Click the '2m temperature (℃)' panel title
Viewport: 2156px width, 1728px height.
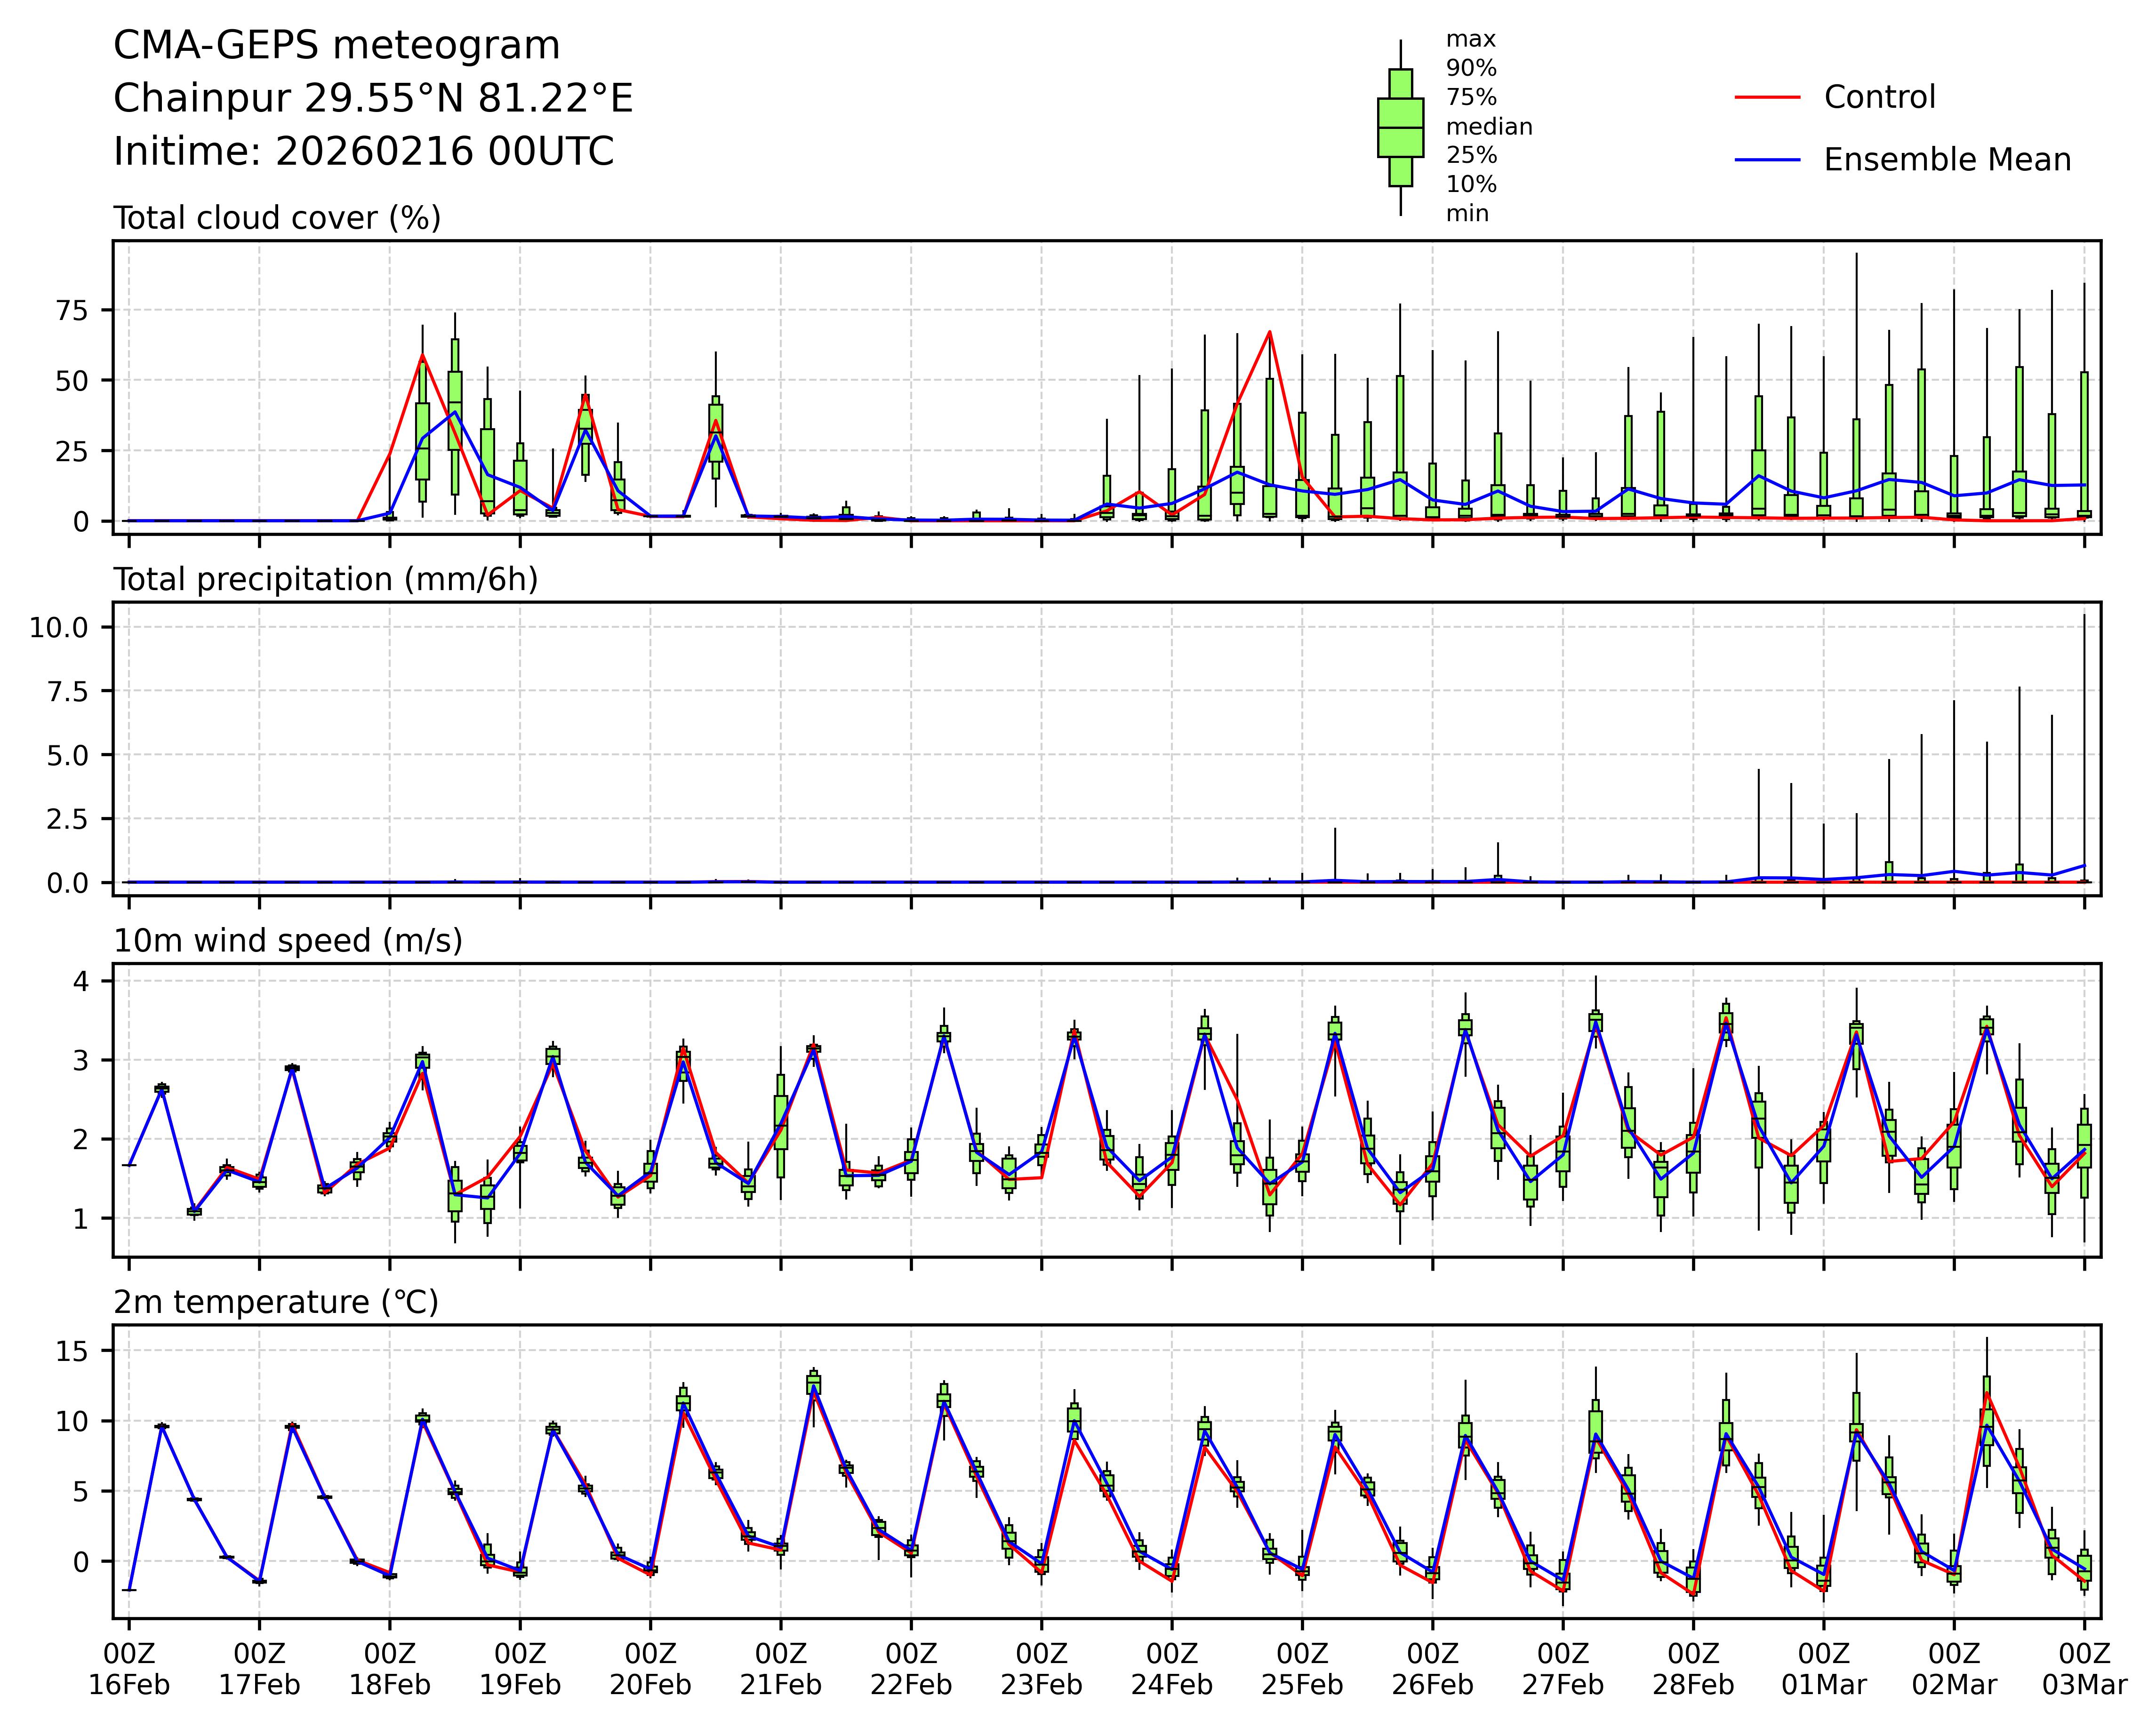[x=276, y=1303]
